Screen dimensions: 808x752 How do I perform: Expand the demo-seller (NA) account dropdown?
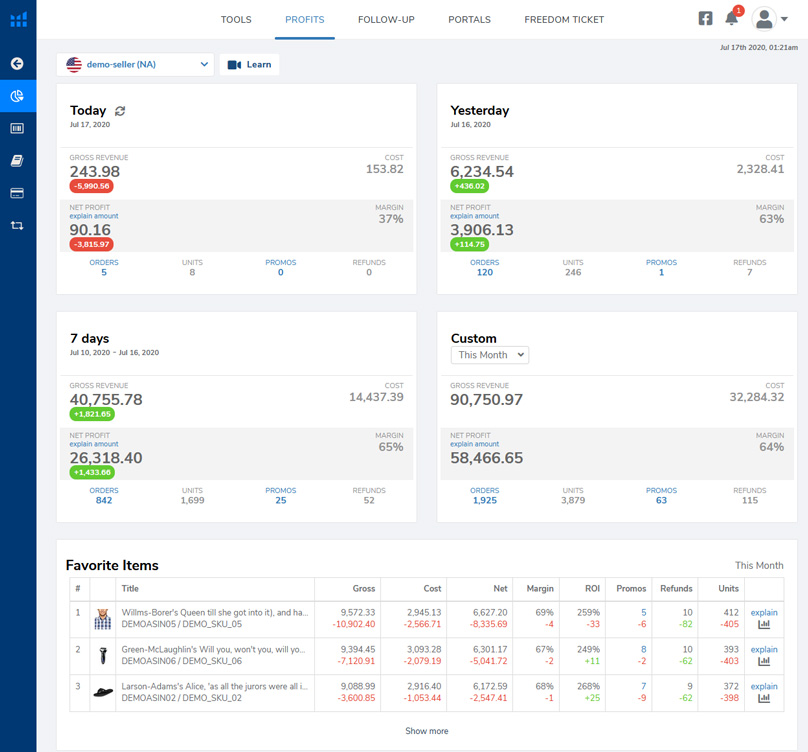[x=136, y=65]
